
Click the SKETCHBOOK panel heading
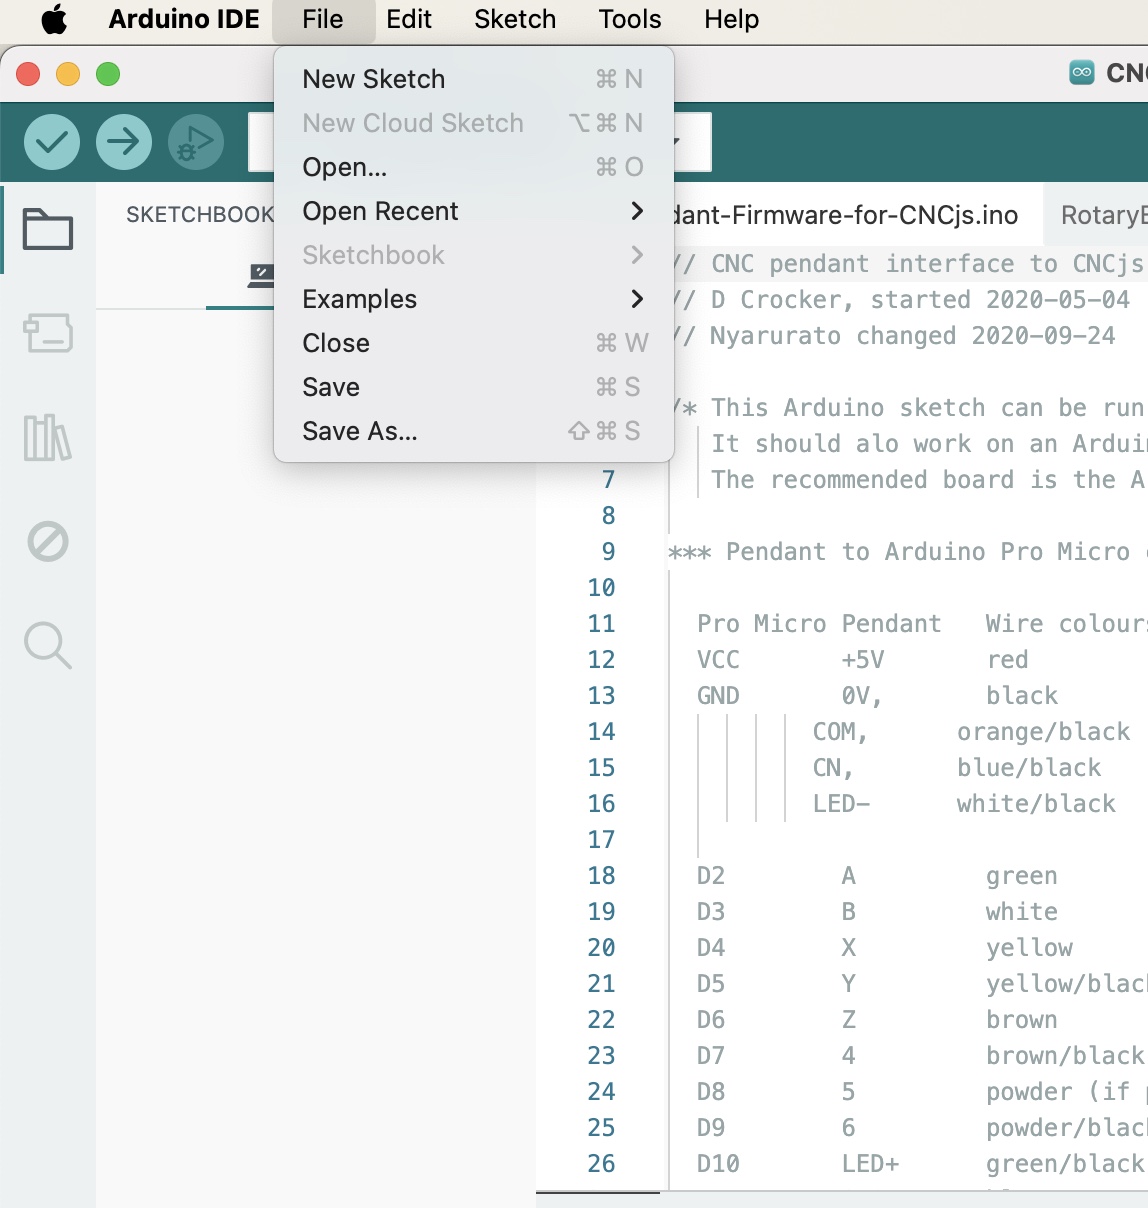(199, 214)
